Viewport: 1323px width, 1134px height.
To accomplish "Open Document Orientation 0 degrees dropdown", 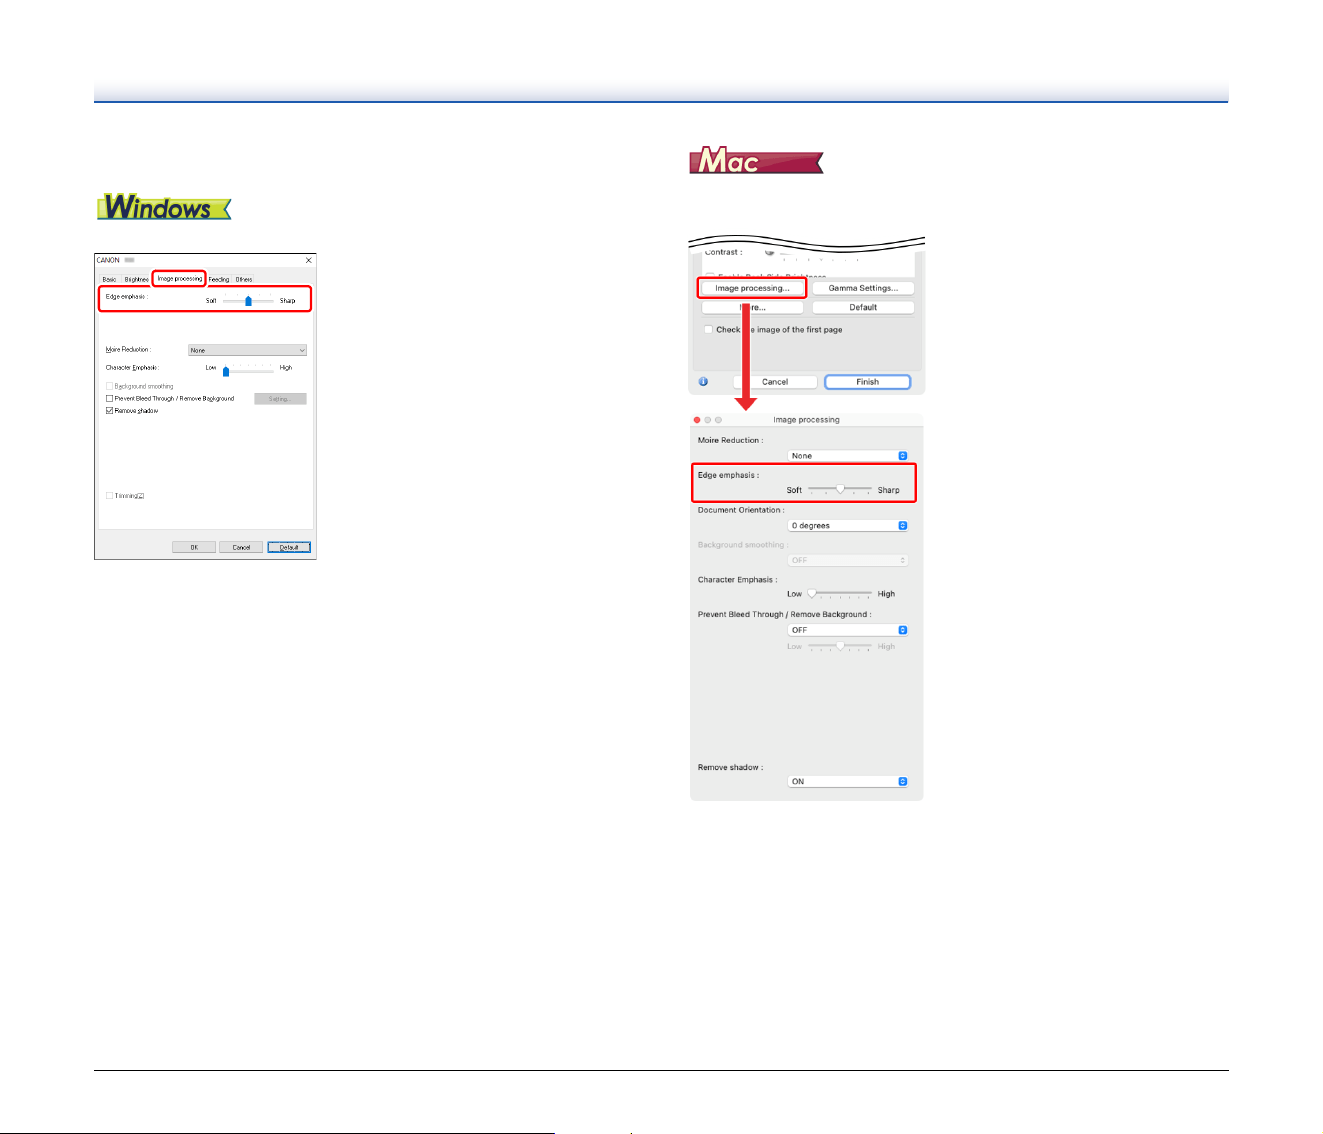I will (848, 526).
